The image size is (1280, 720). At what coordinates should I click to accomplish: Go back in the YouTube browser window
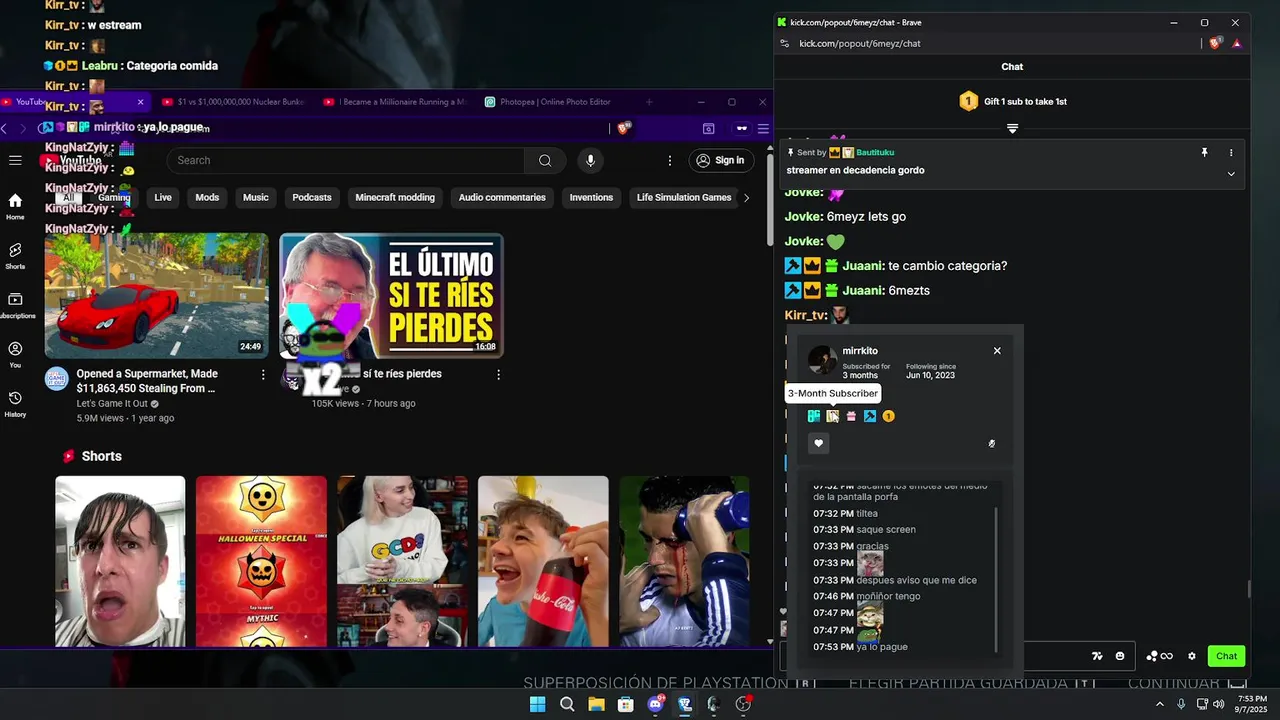pos(4,128)
